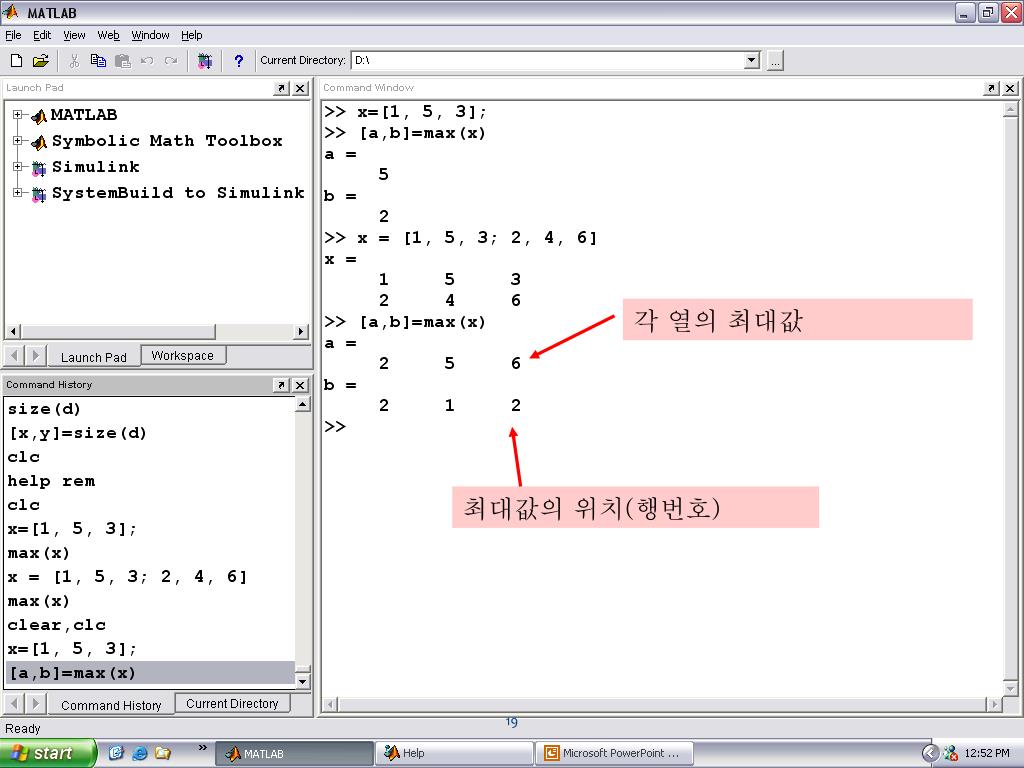This screenshot has height=768, width=1024.
Task: Browse for folder with the ... button
Action: coord(775,61)
